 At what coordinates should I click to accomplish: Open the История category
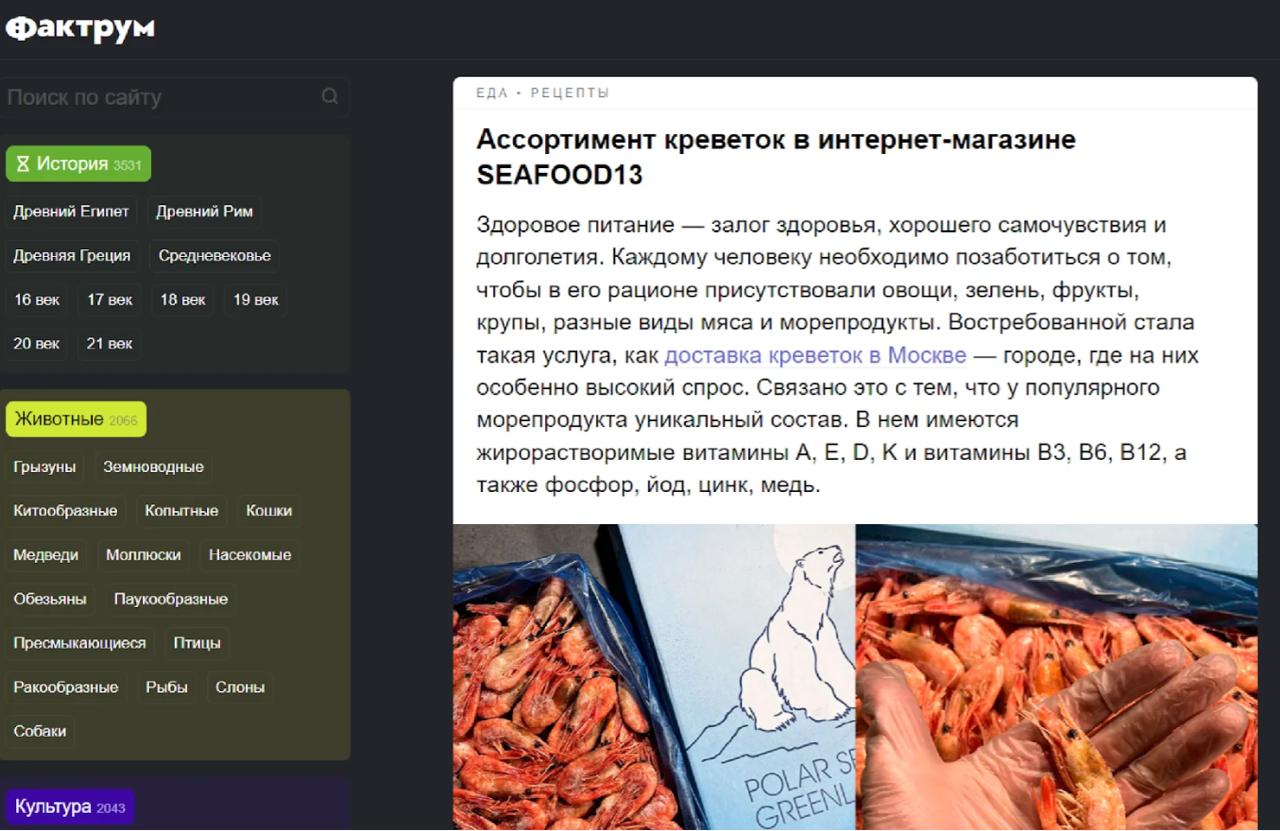[78, 164]
